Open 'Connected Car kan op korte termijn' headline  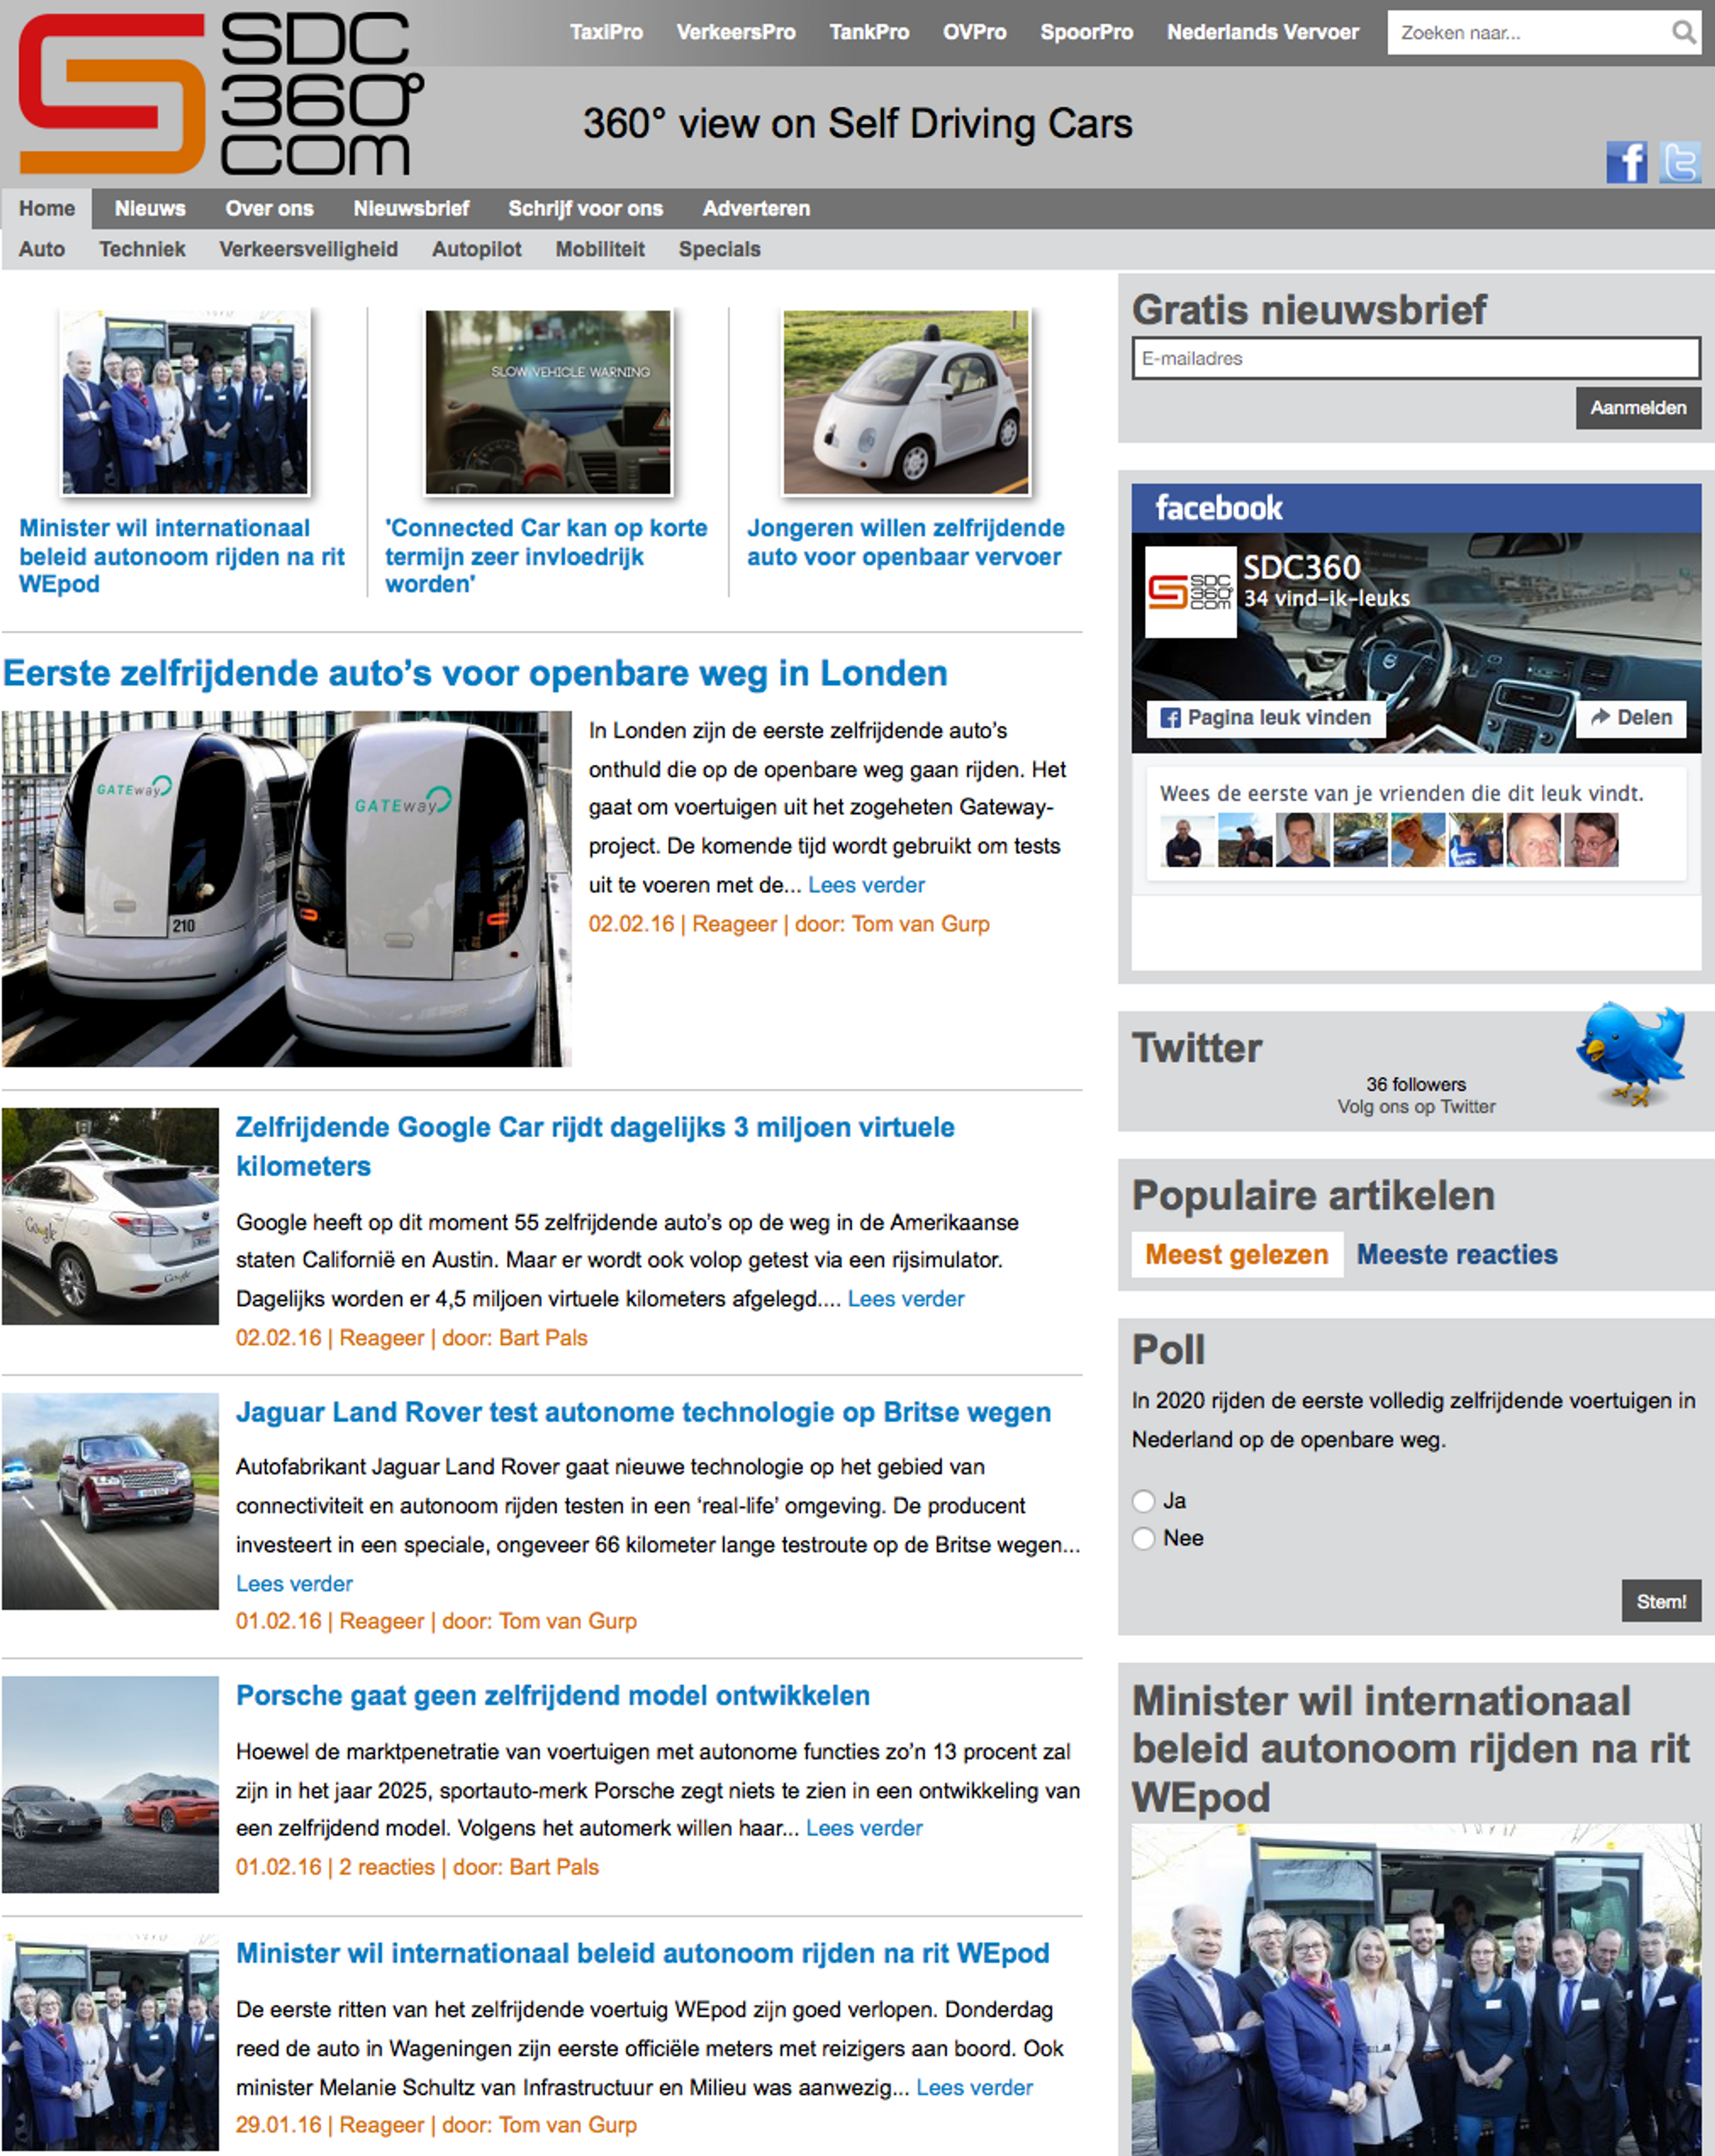(546, 556)
